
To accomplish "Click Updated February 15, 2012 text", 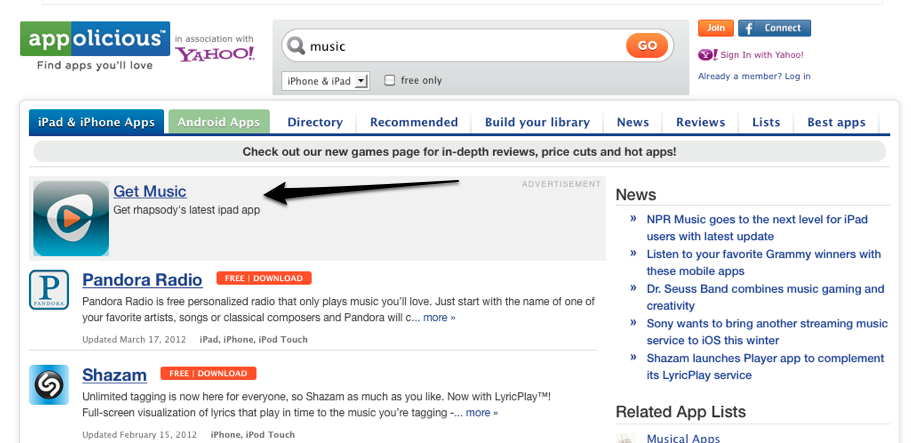I will pos(139,435).
